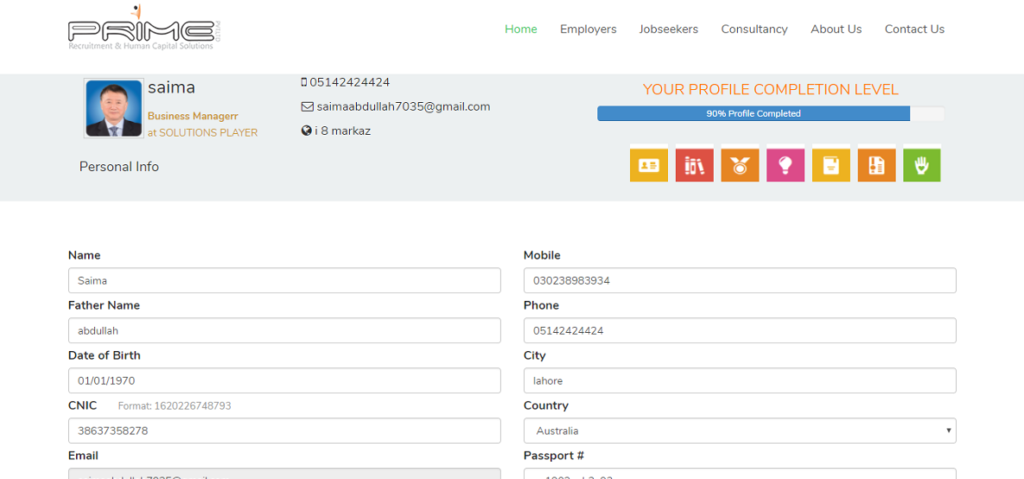Go to the Home menu item

[521, 29]
